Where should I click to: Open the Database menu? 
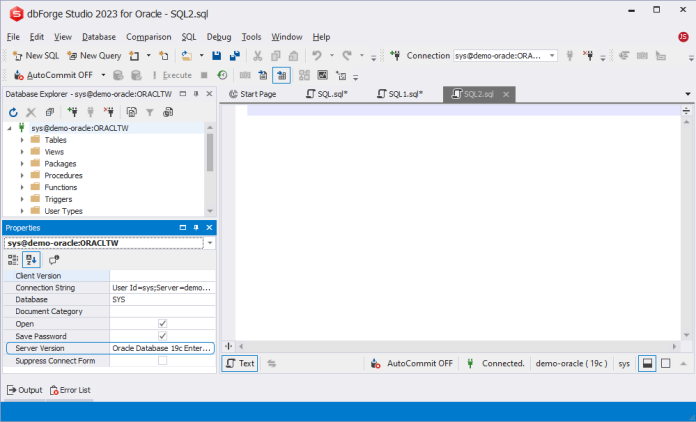pyautogui.click(x=98, y=37)
